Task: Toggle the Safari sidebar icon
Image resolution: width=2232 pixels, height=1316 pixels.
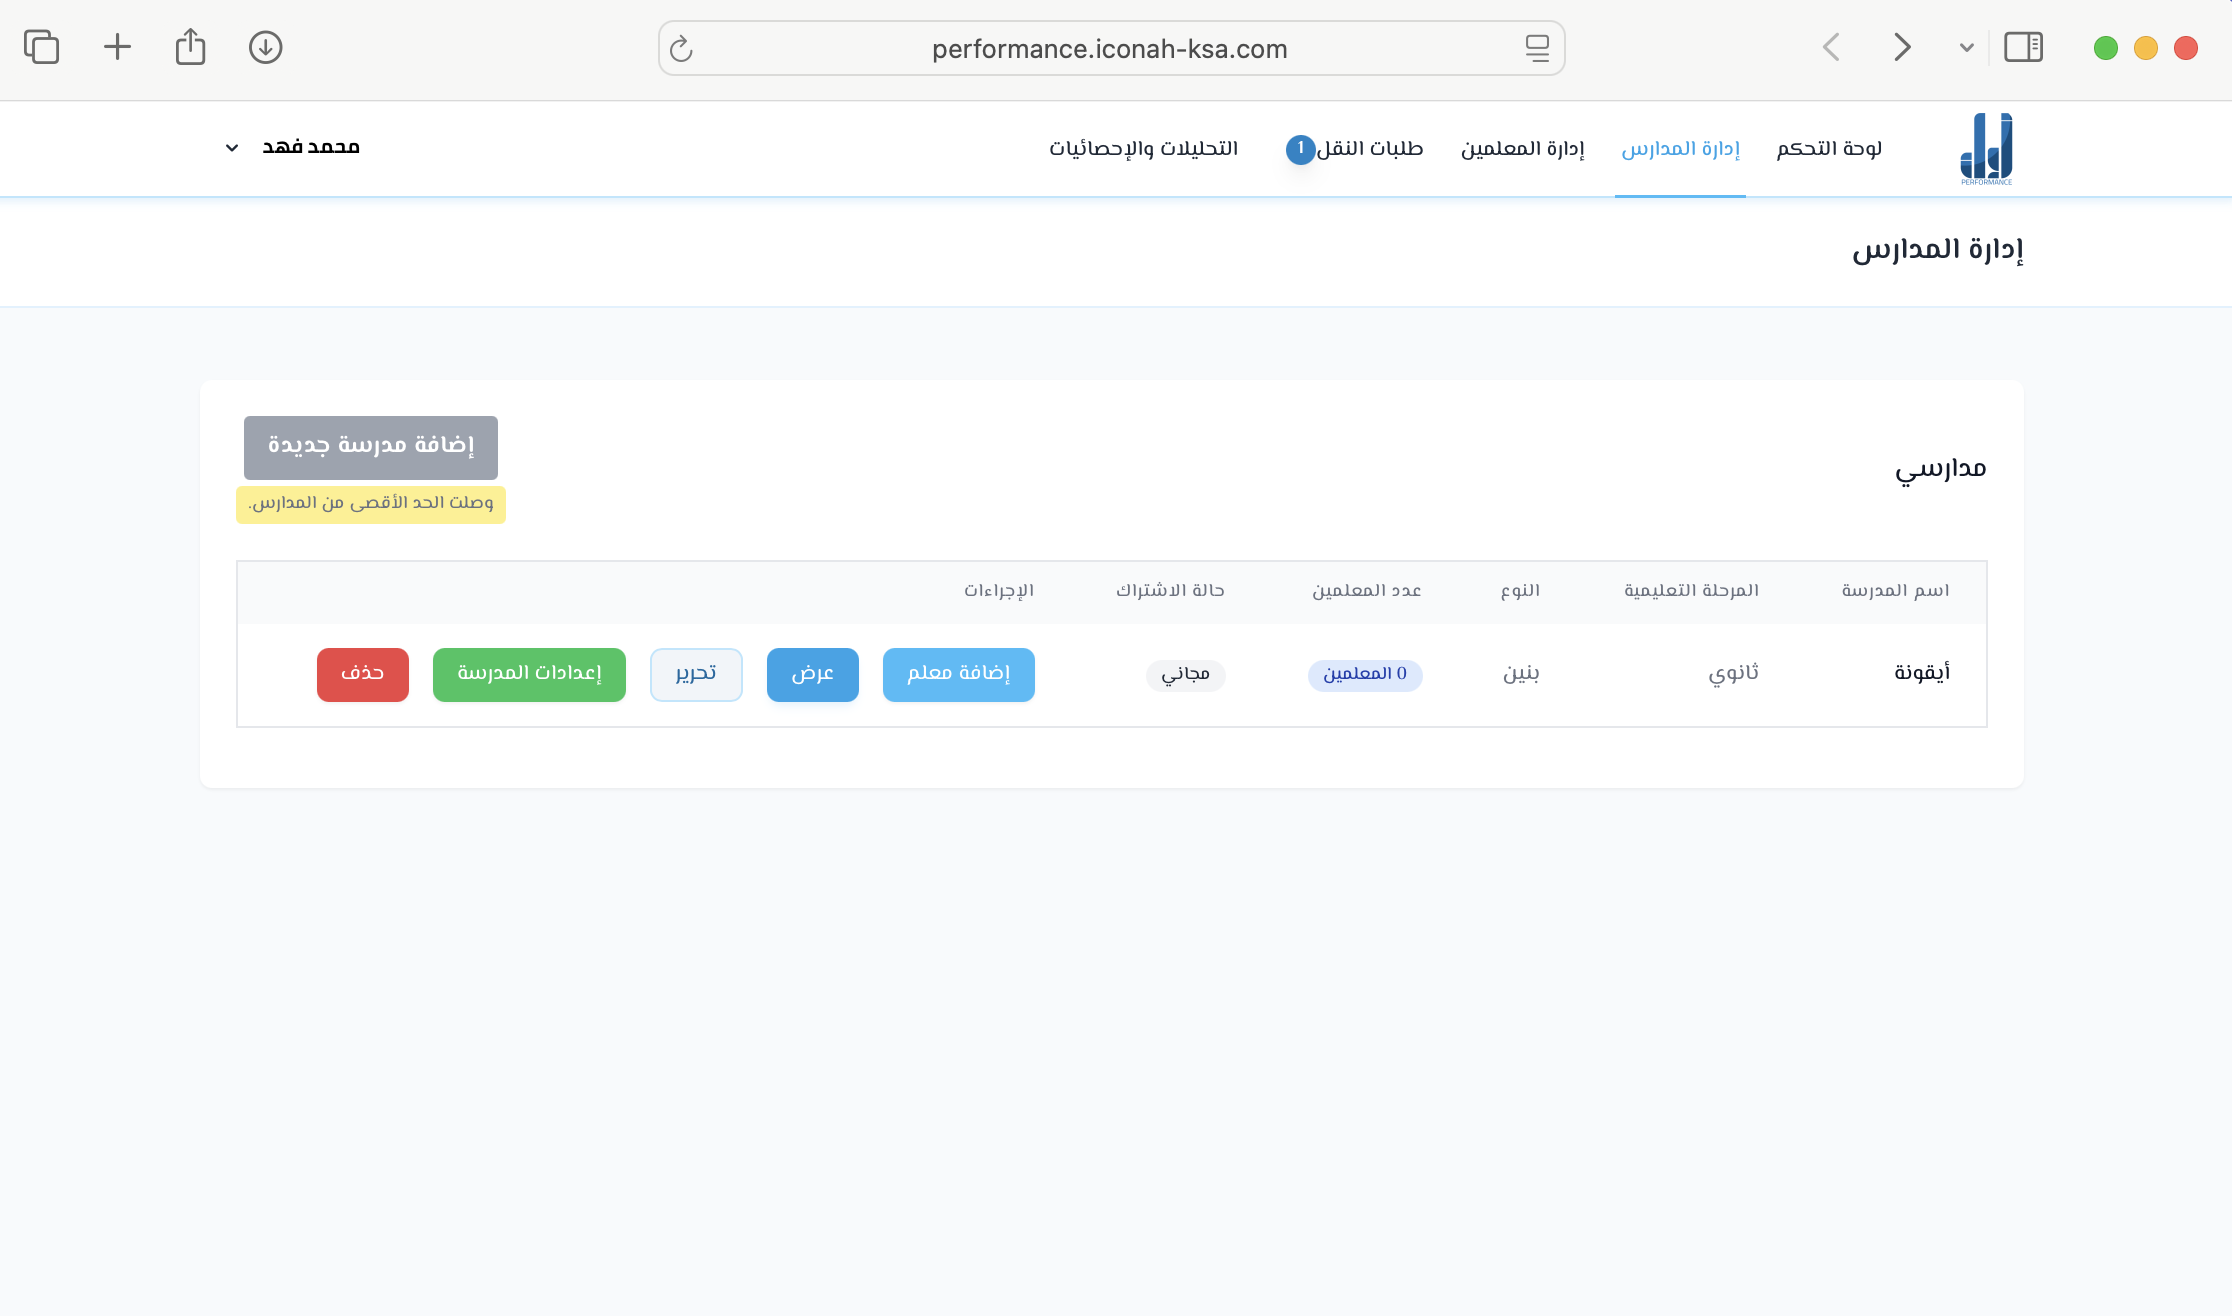Action: click(x=2023, y=47)
